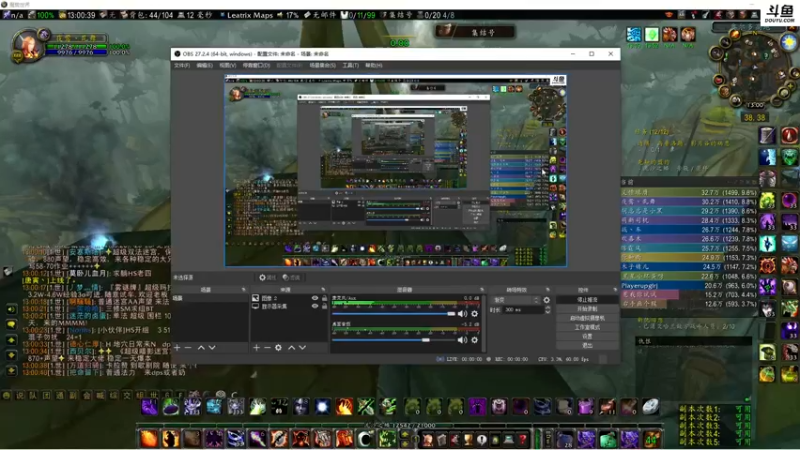Click the Start Virtual Camera button
The image size is (800, 450).
pos(587,318)
